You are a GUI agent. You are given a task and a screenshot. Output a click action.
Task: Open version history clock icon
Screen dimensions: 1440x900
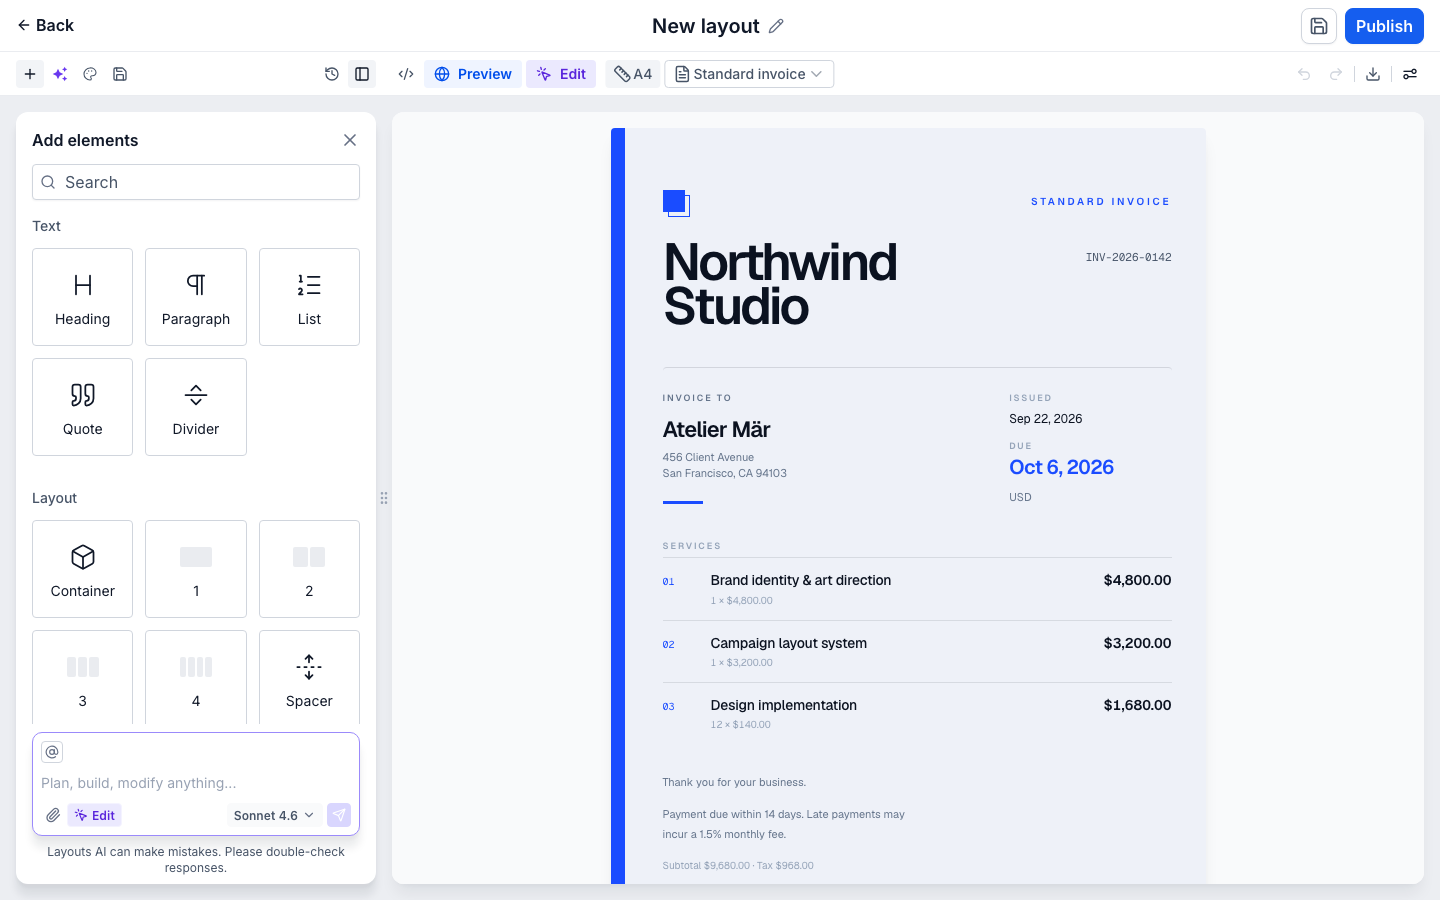pyautogui.click(x=332, y=74)
